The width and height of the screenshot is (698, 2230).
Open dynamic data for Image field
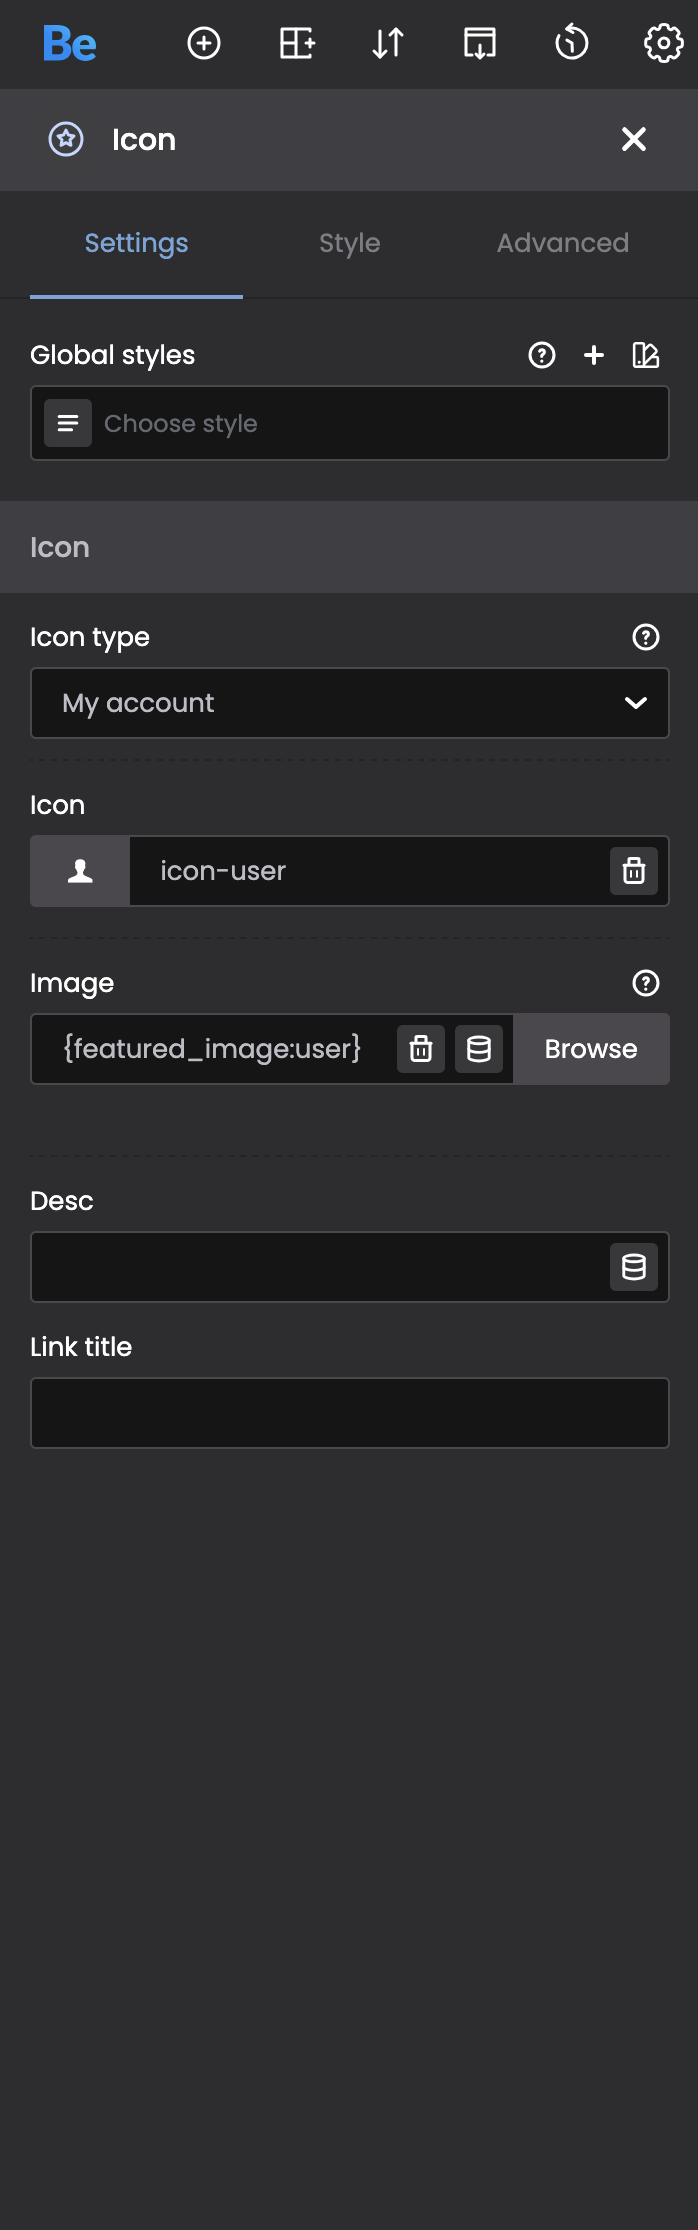click(479, 1049)
